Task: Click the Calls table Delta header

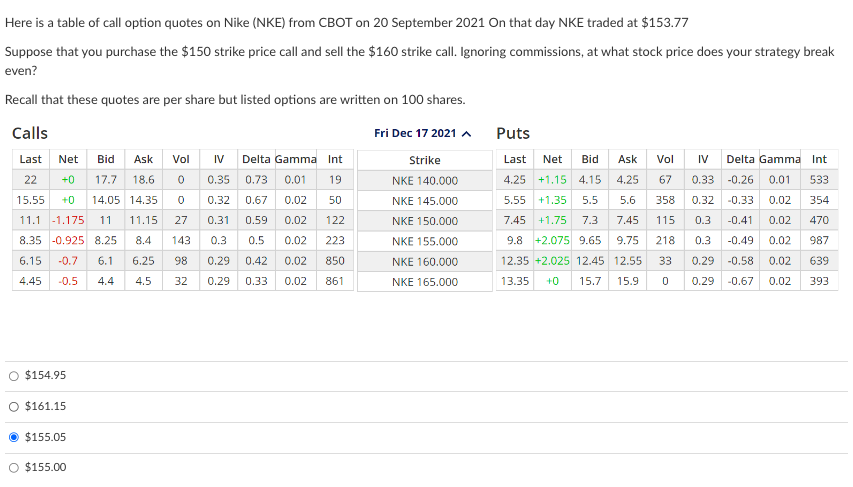Action: click(256, 159)
